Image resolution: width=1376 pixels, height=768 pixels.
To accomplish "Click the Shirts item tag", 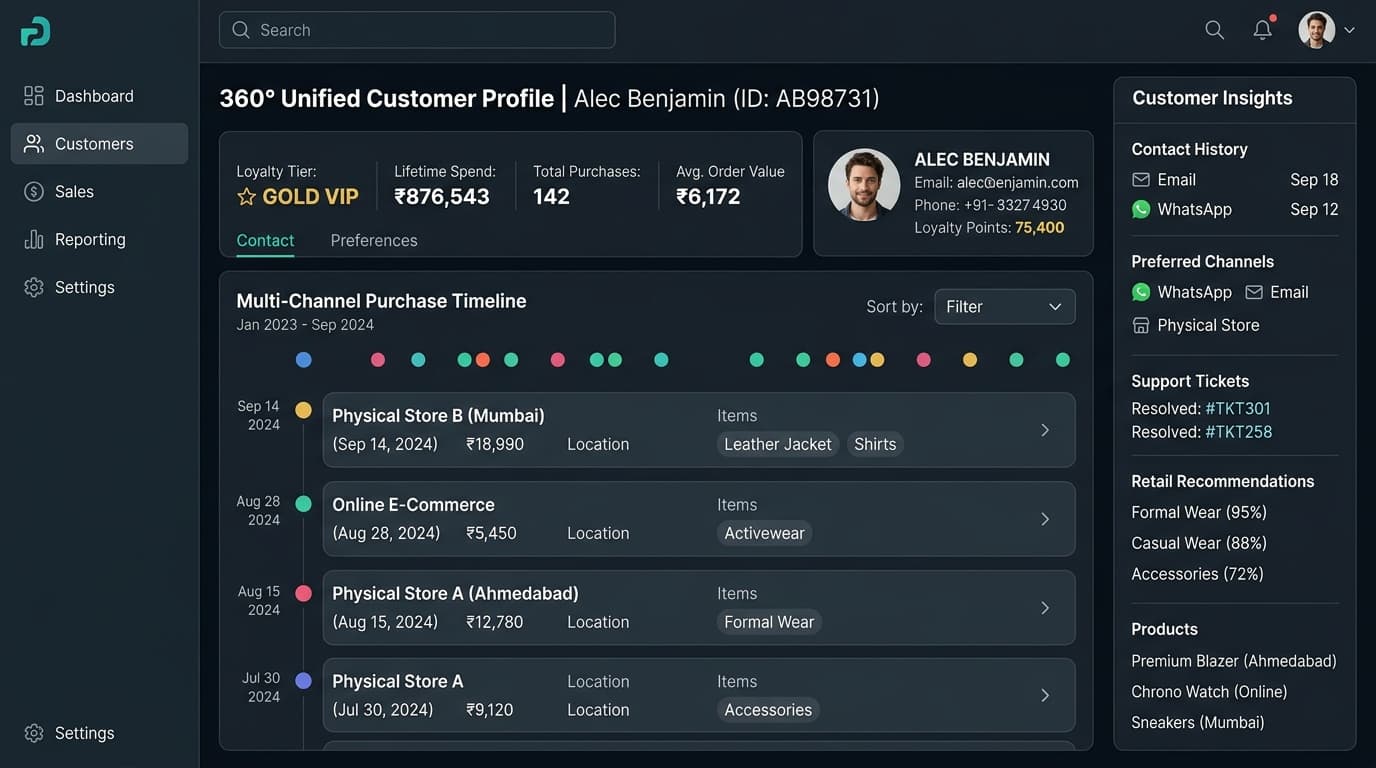I will pos(875,444).
